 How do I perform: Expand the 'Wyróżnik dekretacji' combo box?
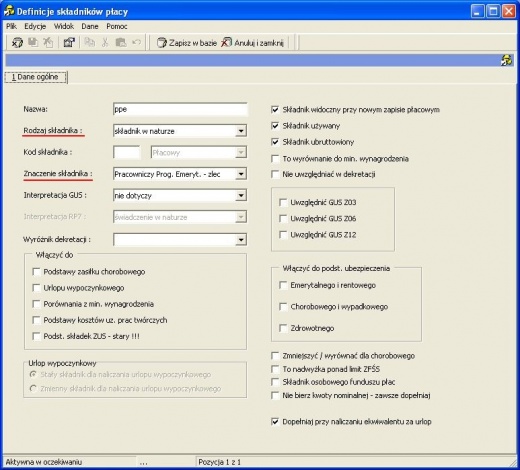(x=241, y=240)
